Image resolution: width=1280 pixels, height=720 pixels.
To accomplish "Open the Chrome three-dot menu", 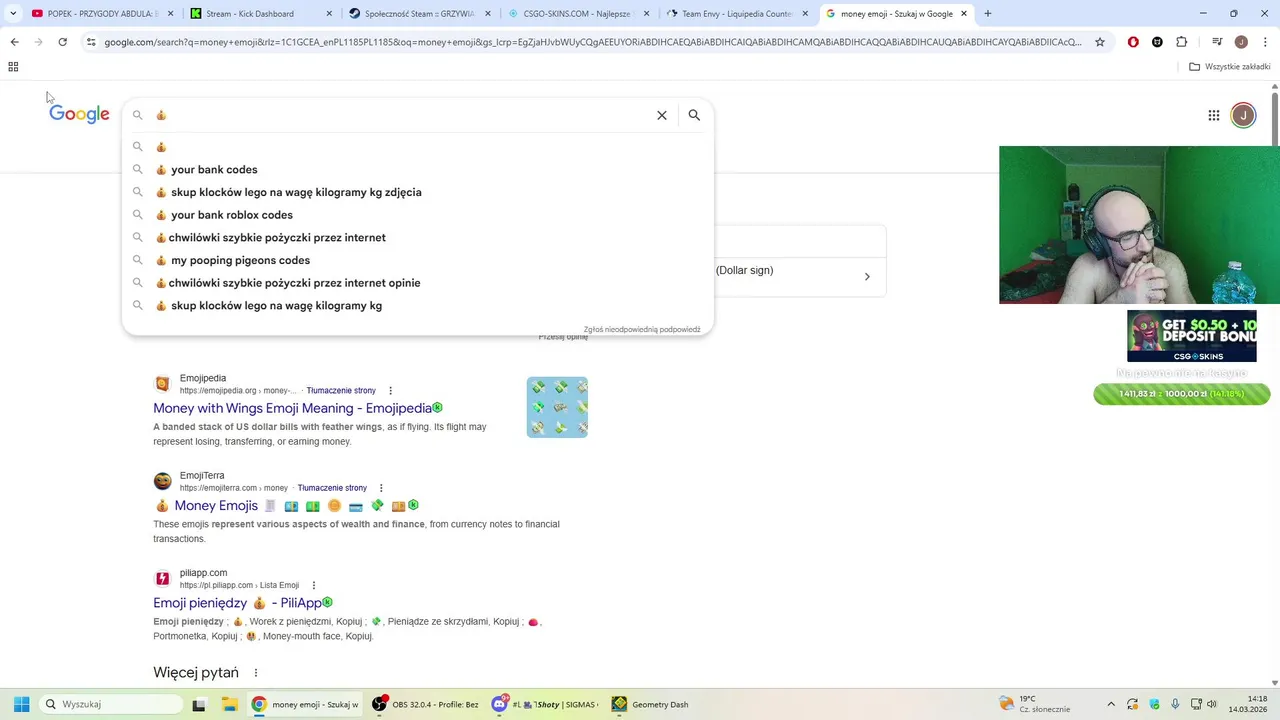I will coord(1265,42).
